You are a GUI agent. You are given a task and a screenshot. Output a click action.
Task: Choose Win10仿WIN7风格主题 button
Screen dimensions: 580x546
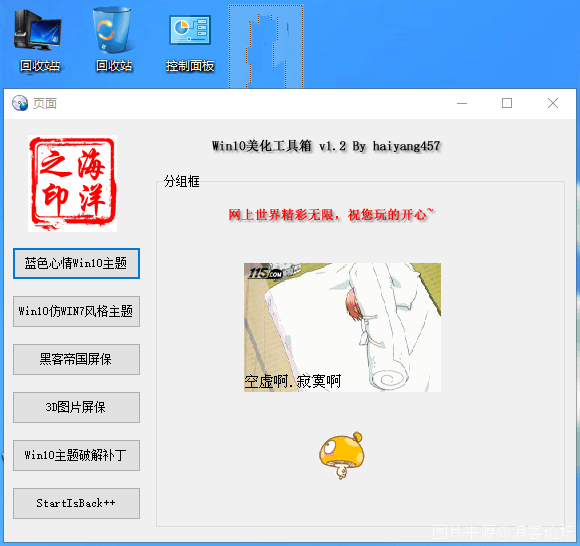click(x=76, y=311)
